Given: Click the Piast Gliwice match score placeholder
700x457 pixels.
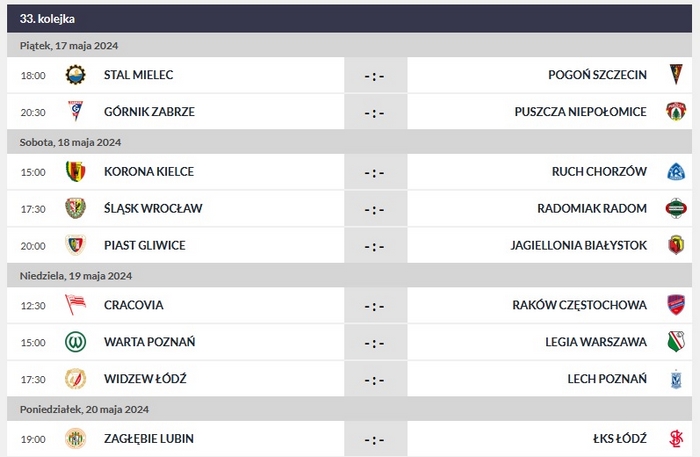Looking at the screenshot, I should [375, 246].
